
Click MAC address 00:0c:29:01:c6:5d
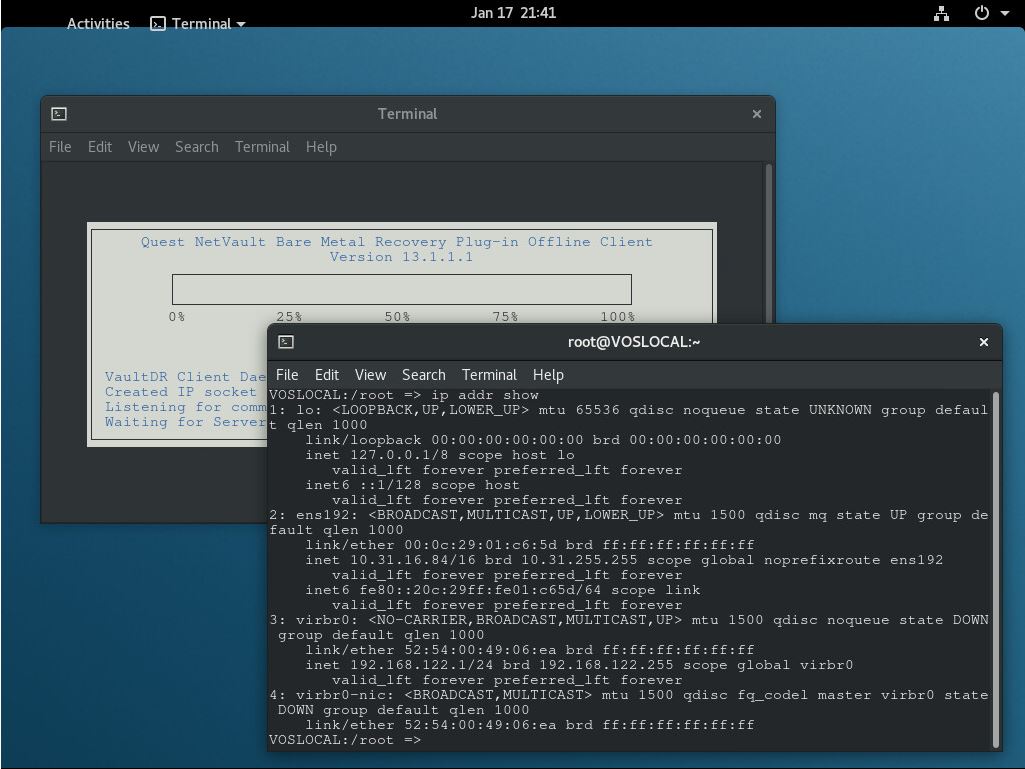pos(480,545)
